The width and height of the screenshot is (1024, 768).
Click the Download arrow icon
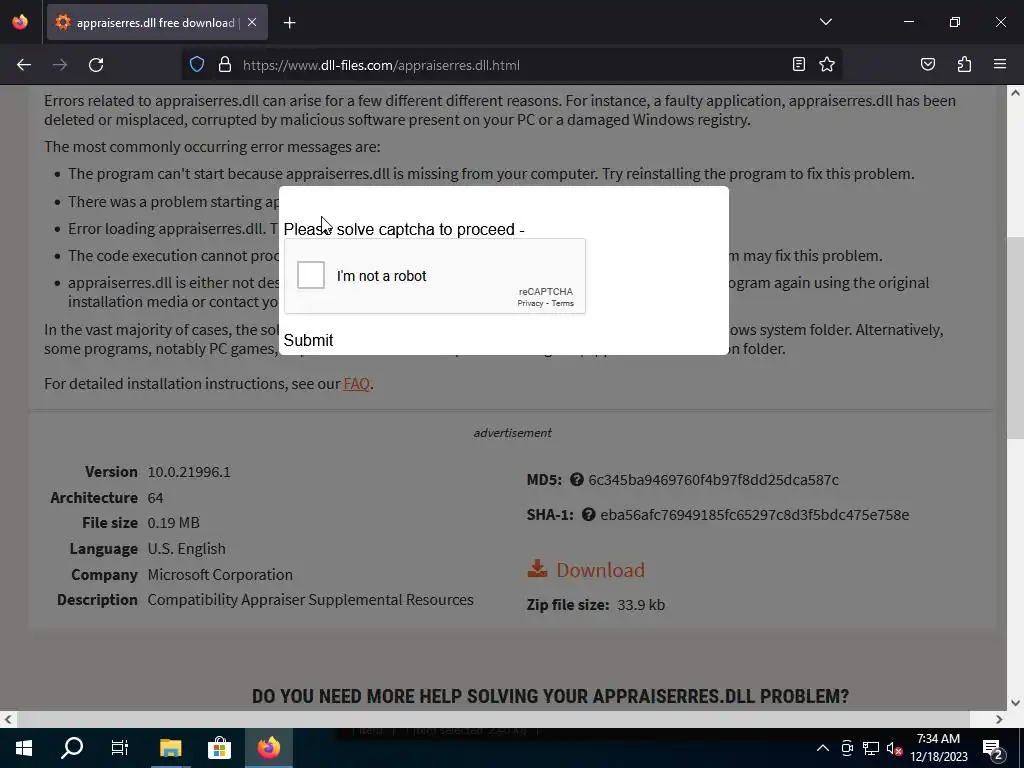pos(537,568)
